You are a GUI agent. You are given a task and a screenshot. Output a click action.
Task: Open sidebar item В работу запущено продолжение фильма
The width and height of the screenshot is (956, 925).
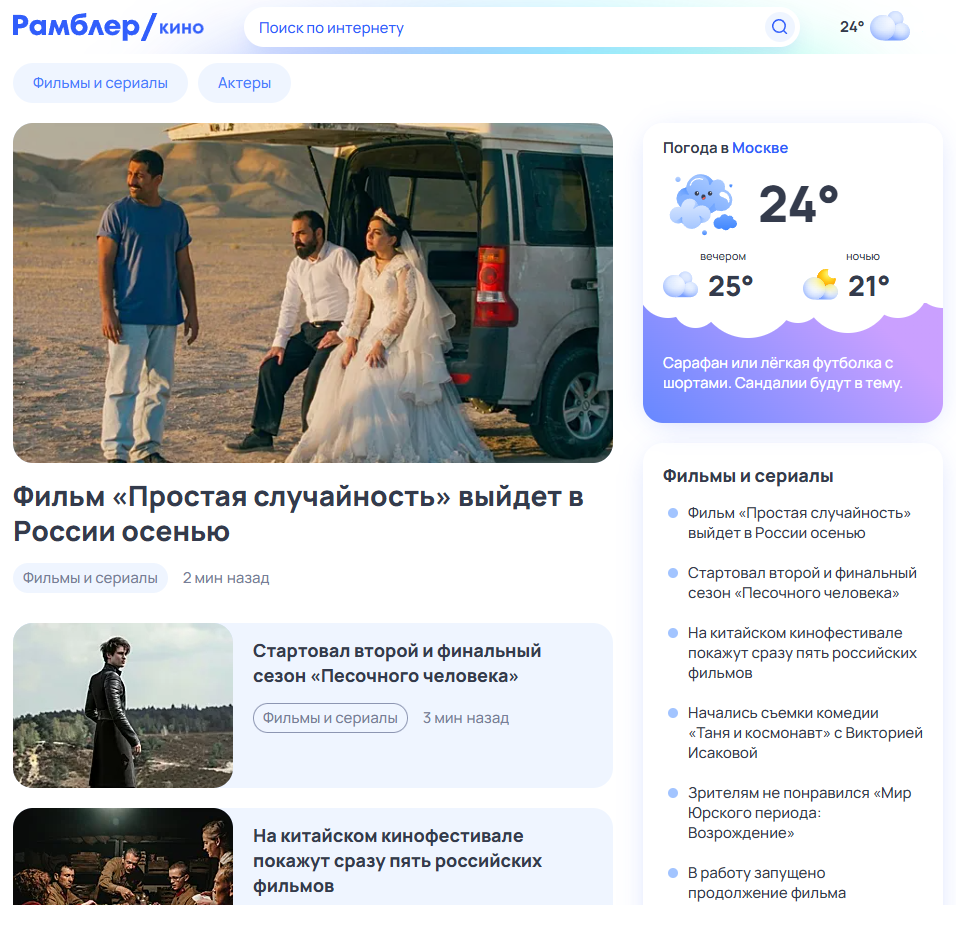tap(767, 883)
